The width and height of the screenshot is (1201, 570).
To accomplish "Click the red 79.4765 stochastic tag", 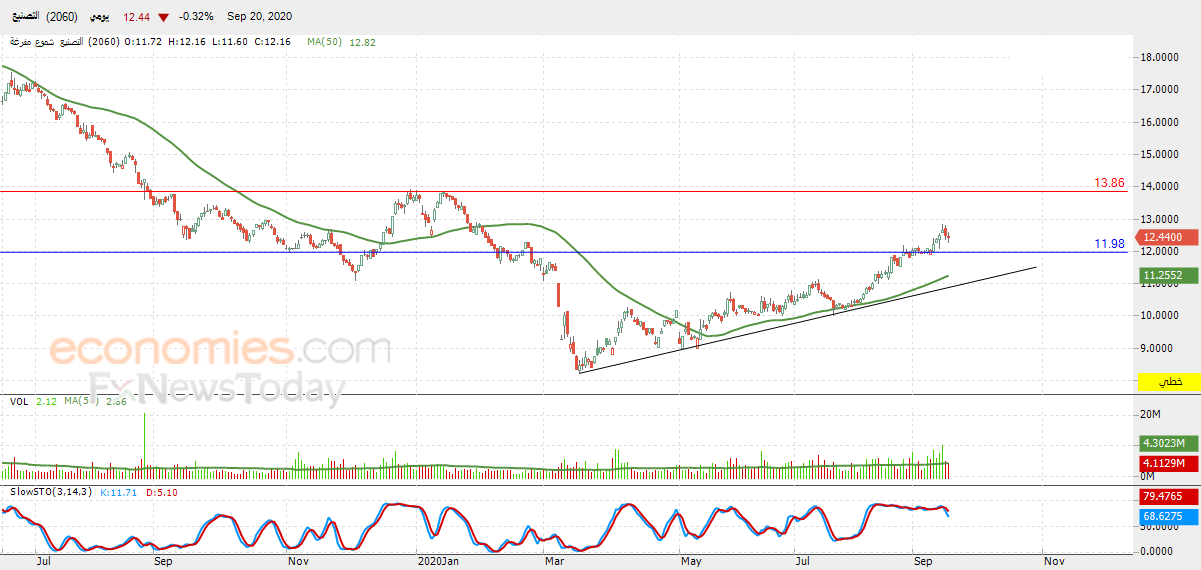I will 1161,496.
